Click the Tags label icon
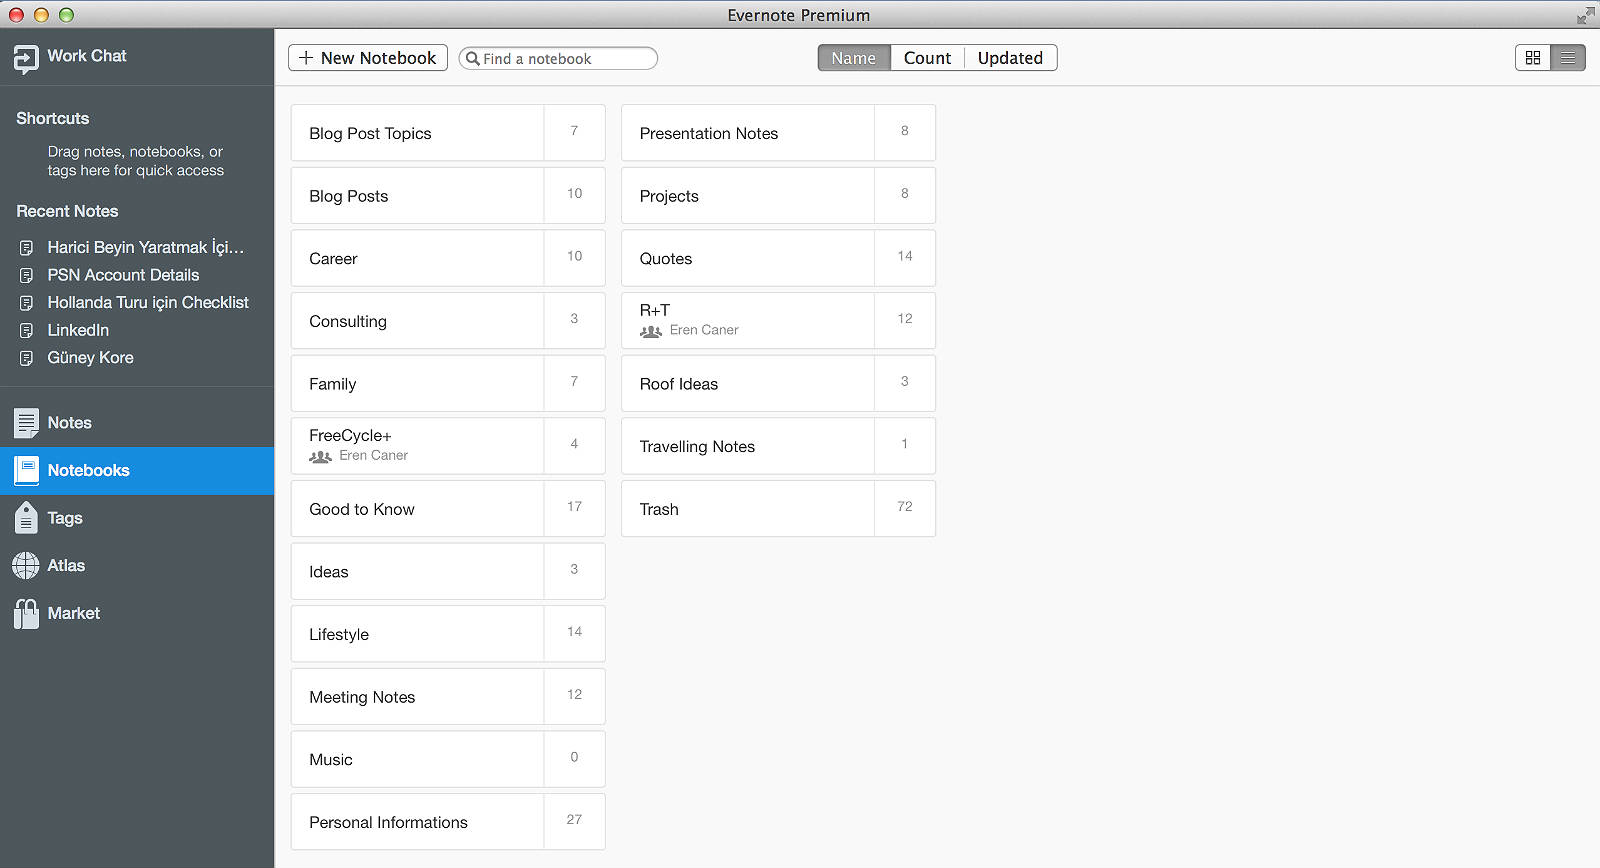Screen dimensions: 1600x868 26,518
